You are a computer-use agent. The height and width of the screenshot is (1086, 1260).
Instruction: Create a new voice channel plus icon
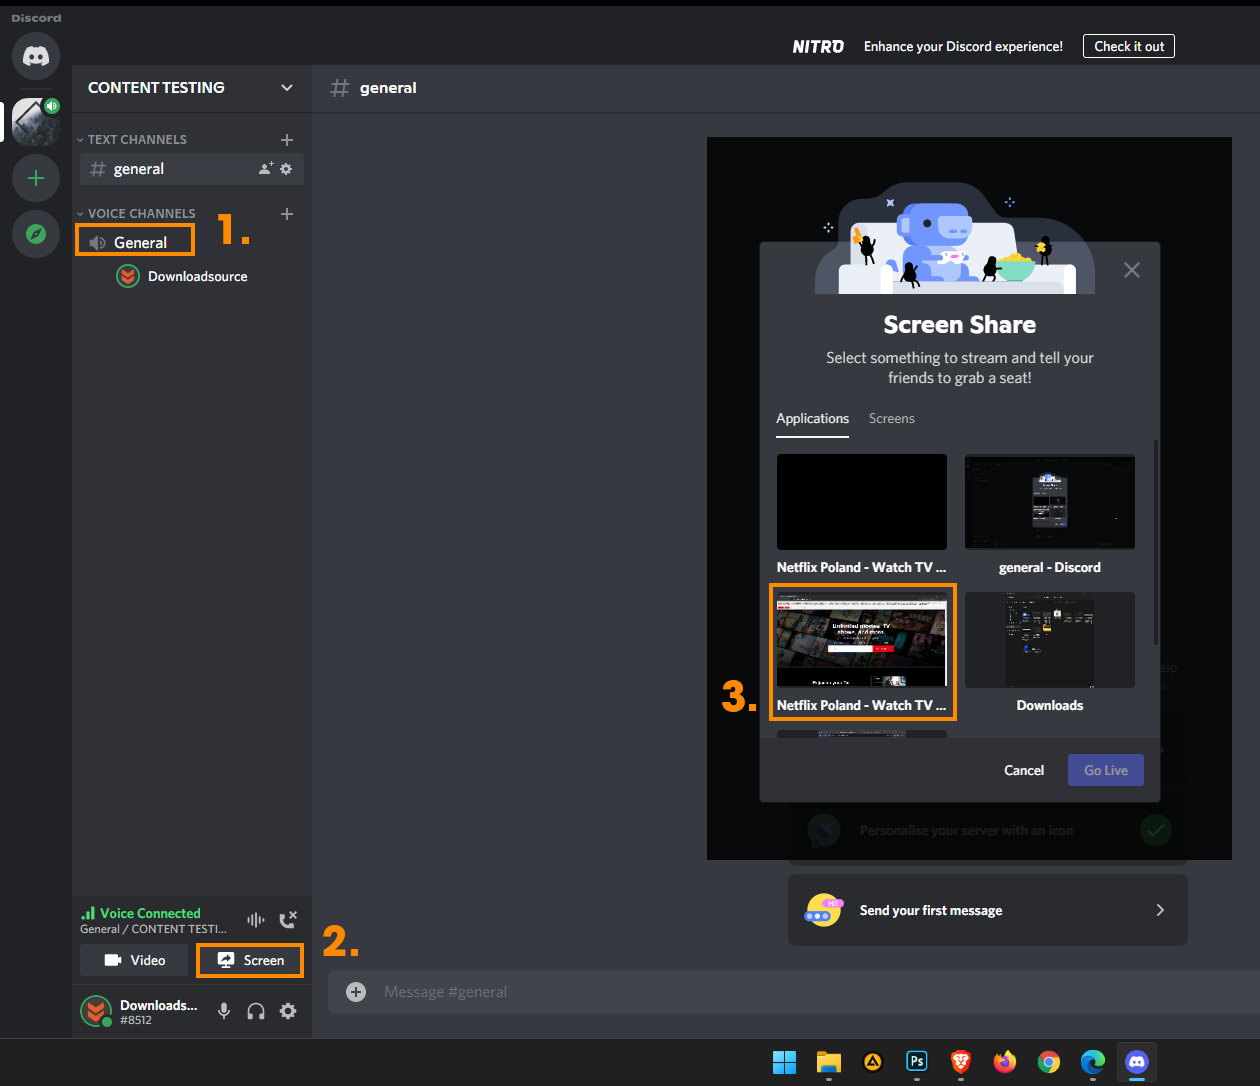click(x=287, y=214)
